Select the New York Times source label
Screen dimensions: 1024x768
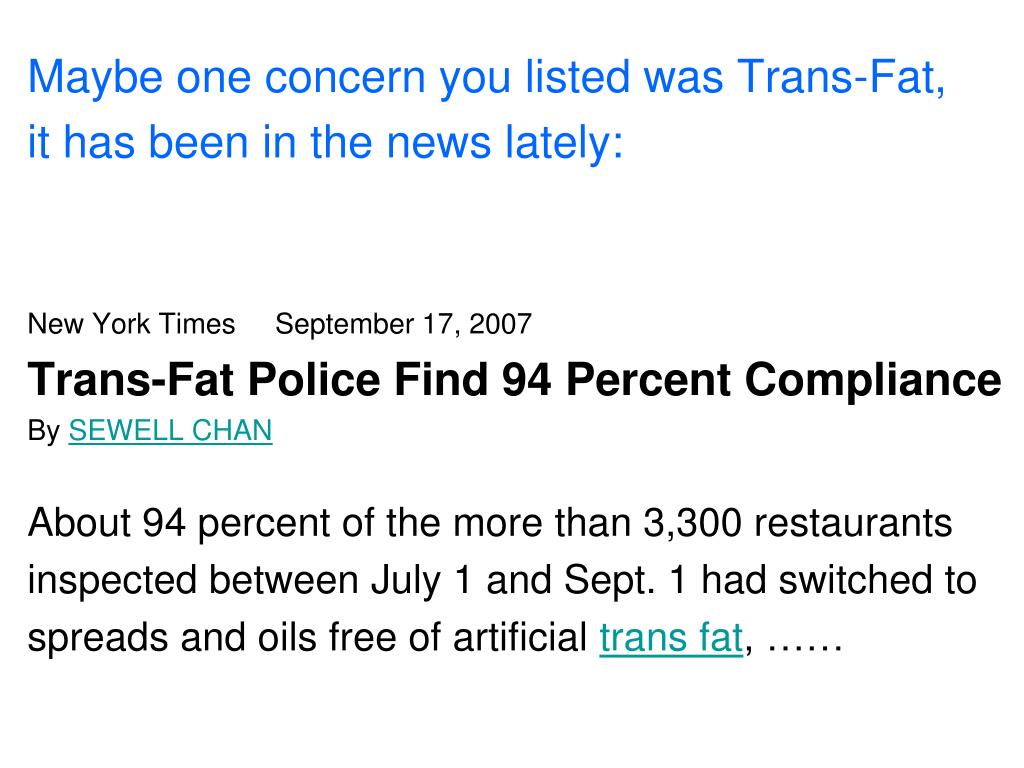click(131, 324)
